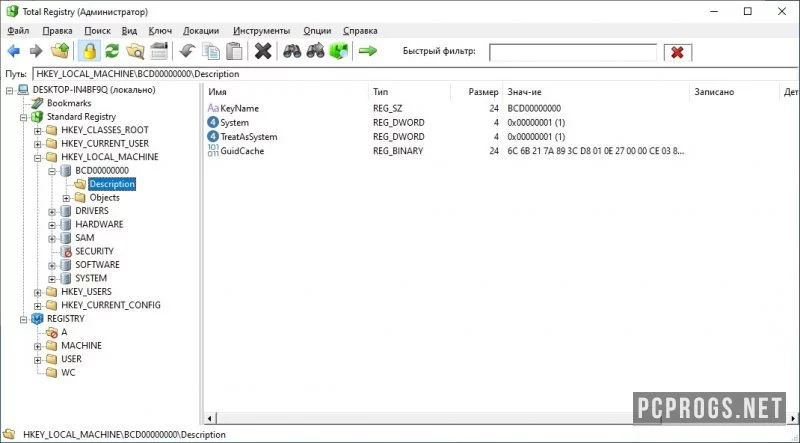
Task: Expand HKEY_CURRENT_USER in the tree
Action: (38, 144)
